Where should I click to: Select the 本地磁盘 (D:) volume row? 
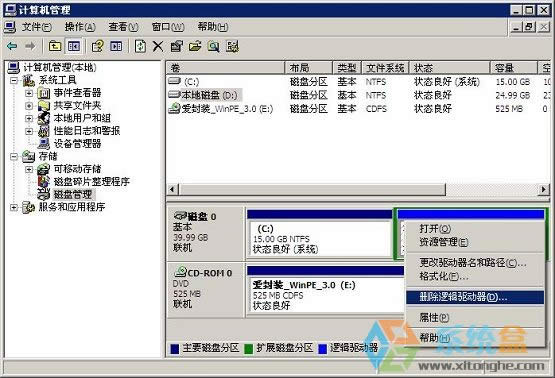pyautogui.click(x=357, y=95)
